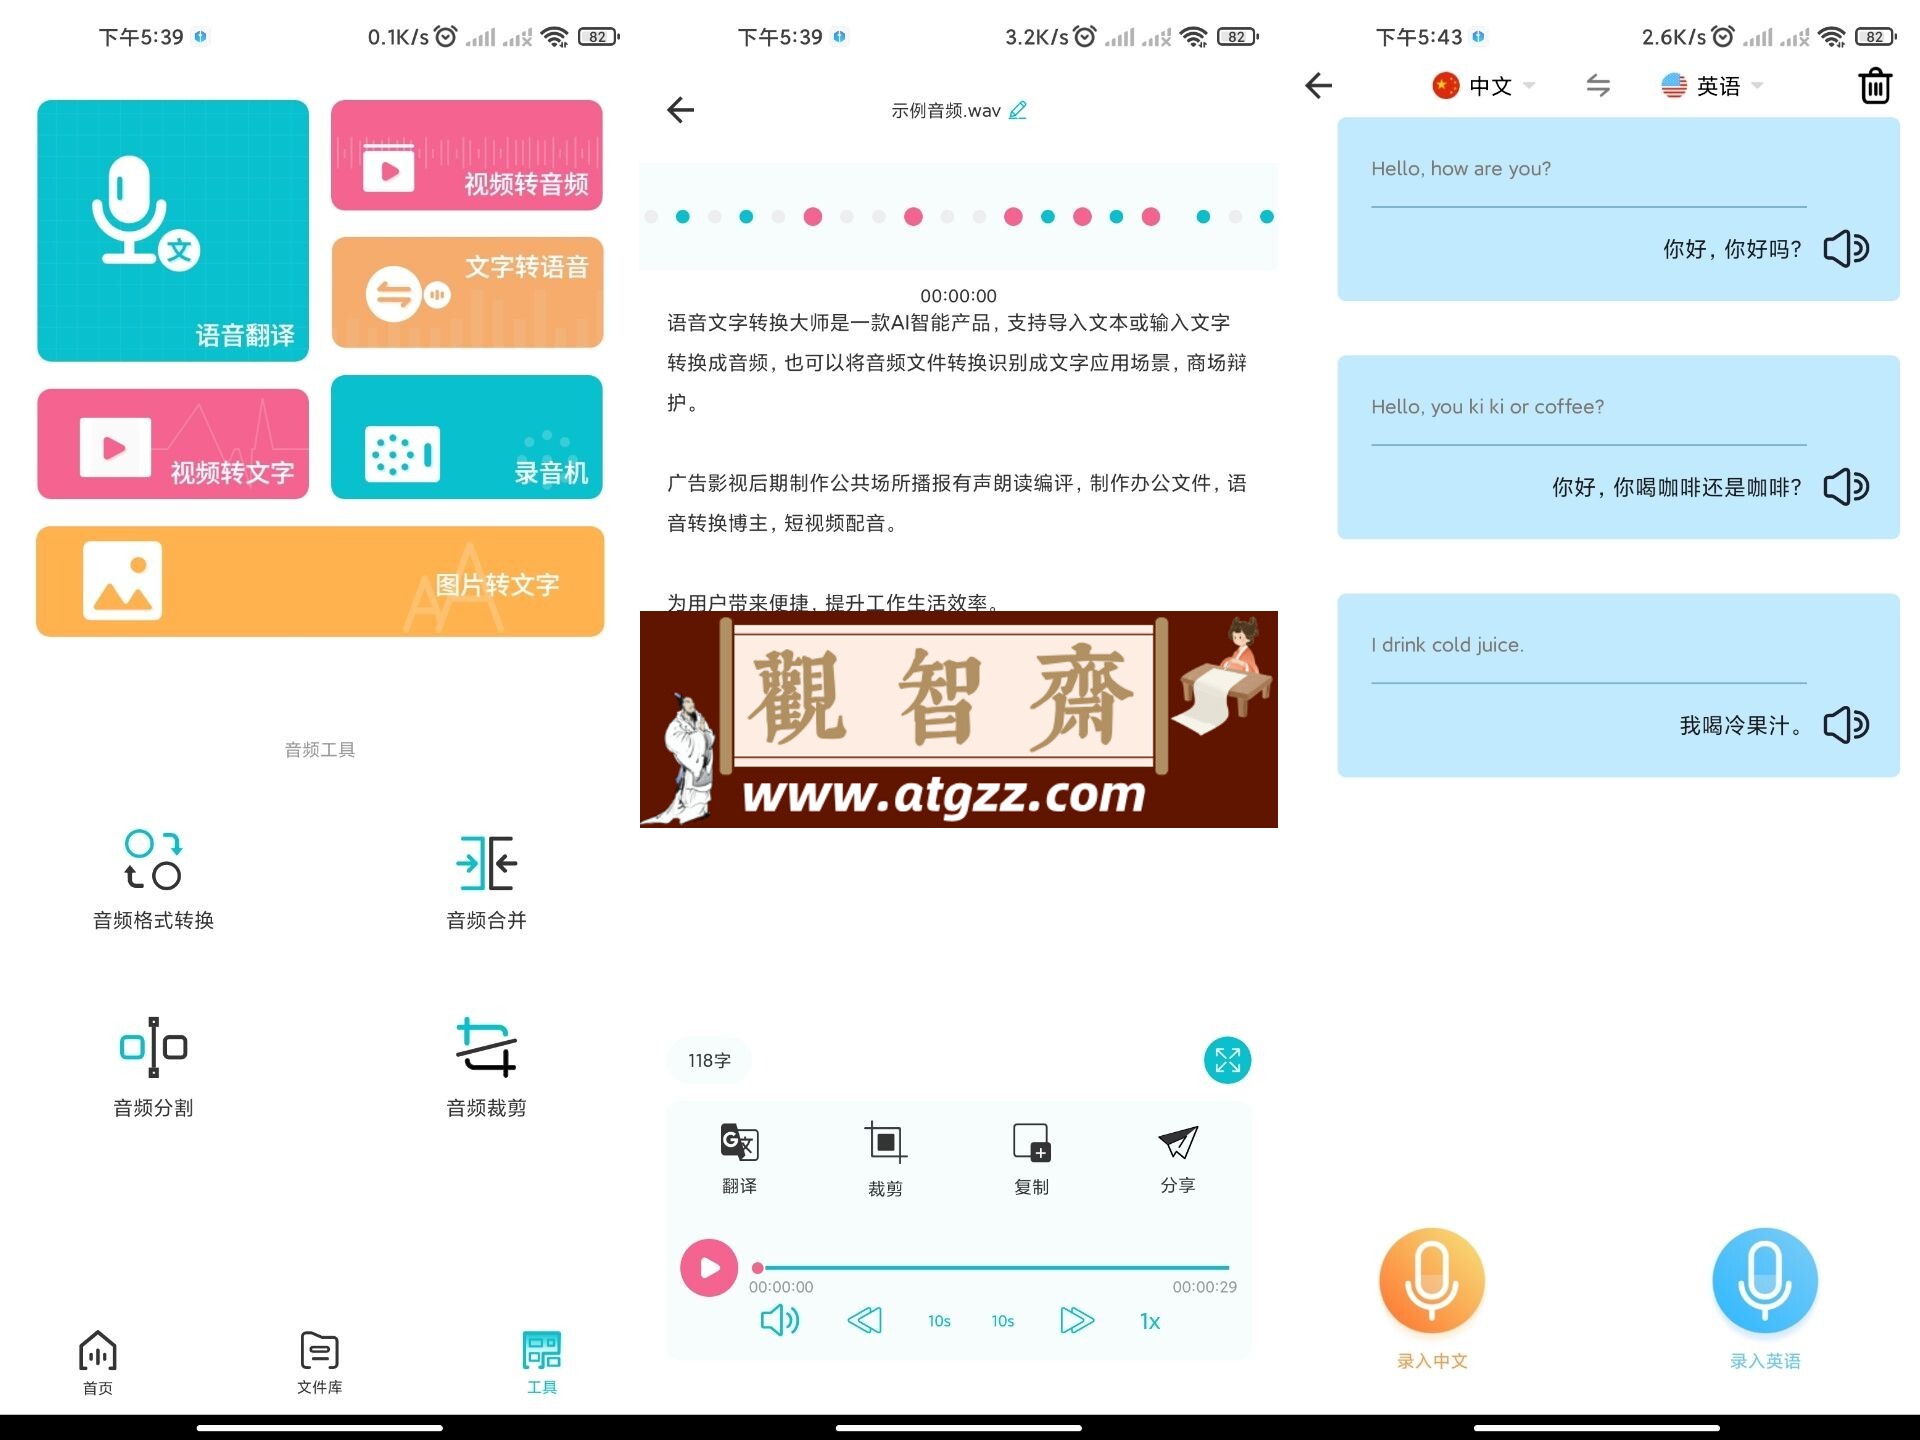This screenshot has height=1440, width=1920.
Task: Click the dotted audio waveform strip
Action: tap(959, 216)
